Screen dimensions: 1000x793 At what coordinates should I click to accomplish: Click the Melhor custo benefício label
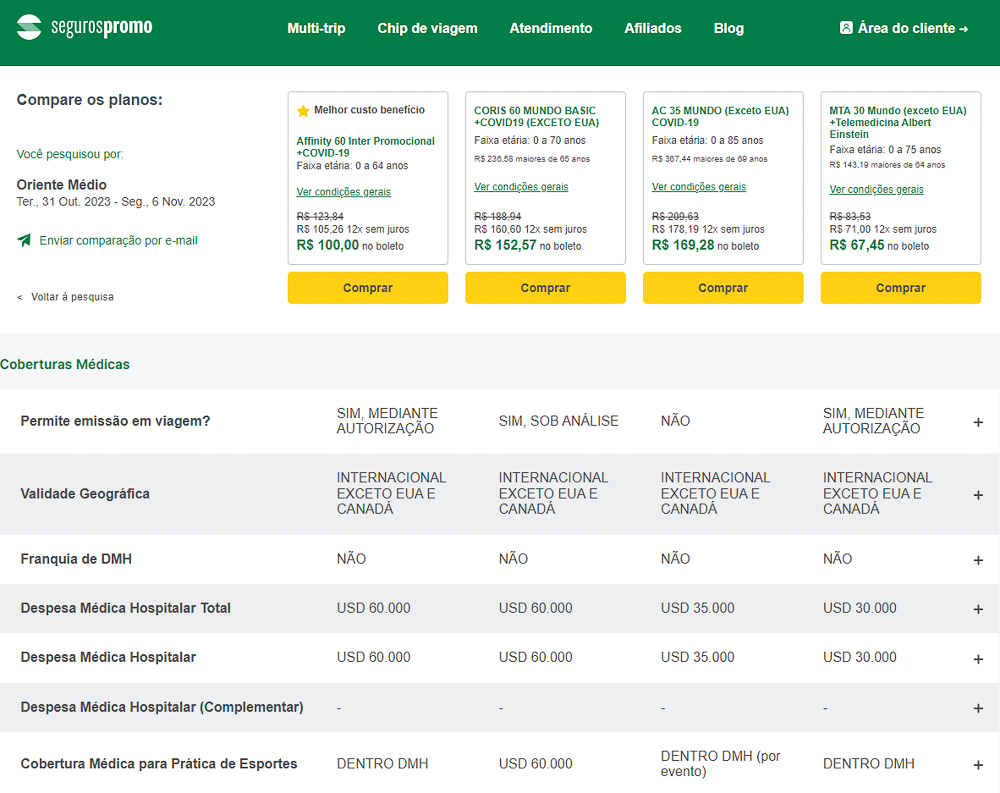(369, 110)
